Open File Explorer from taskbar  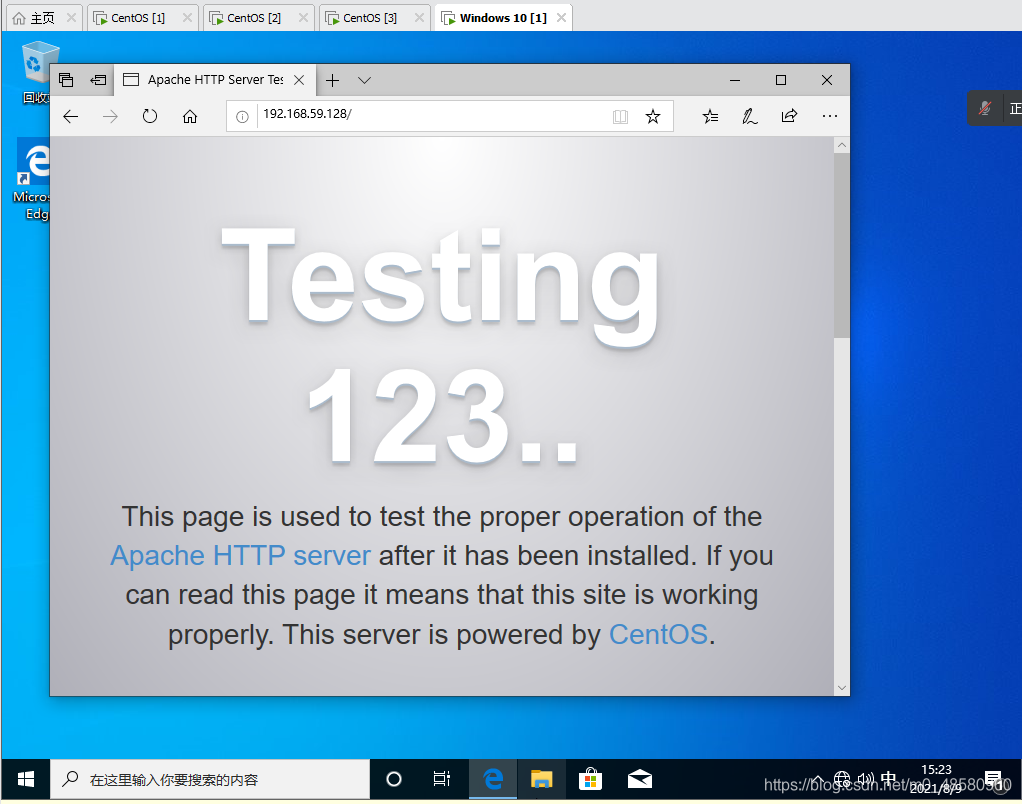point(542,779)
